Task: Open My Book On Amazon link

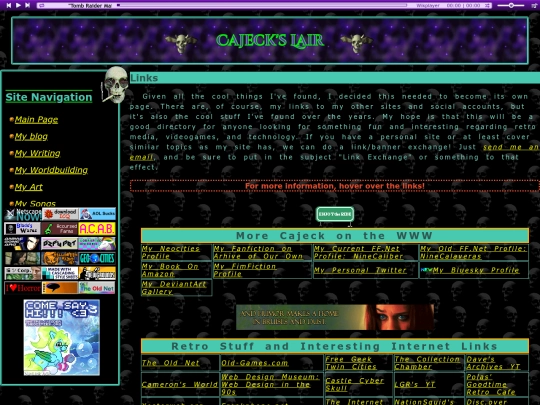Action: click(x=170, y=270)
